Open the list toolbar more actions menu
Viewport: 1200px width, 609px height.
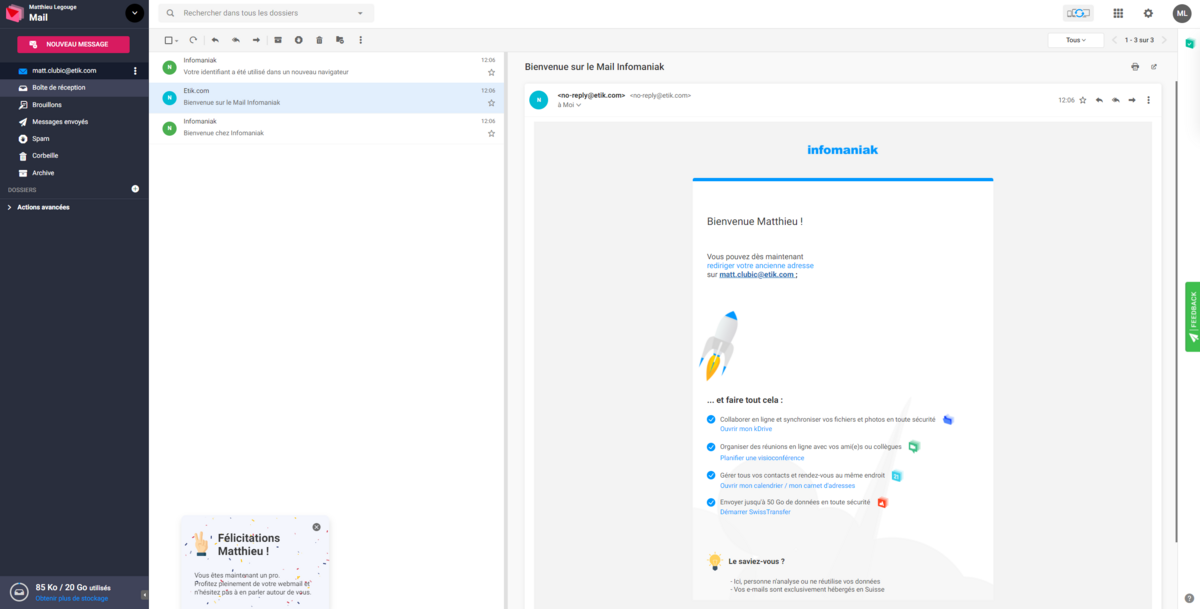tap(360, 40)
